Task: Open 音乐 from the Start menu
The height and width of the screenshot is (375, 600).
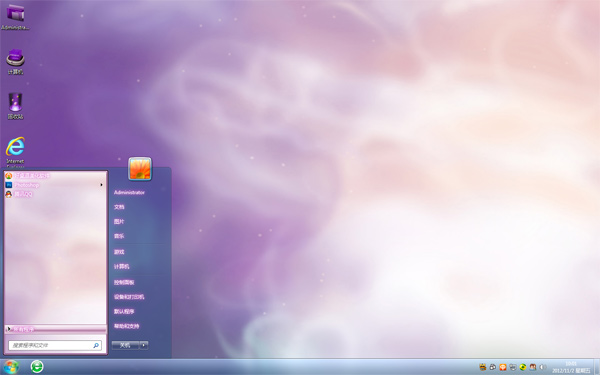Action: pyautogui.click(x=119, y=236)
